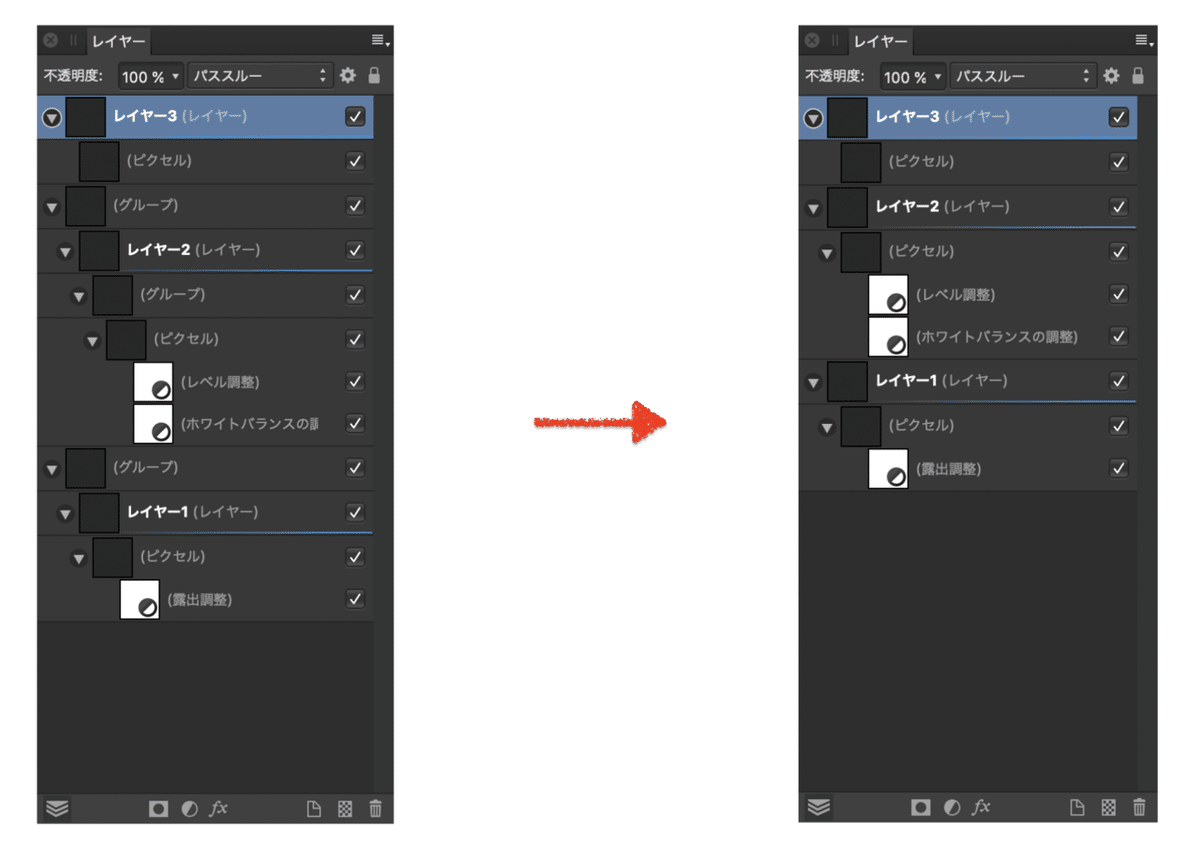Delete layer with the trash icon in the right panel
Screen dimensions: 1200x845
point(1139,807)
